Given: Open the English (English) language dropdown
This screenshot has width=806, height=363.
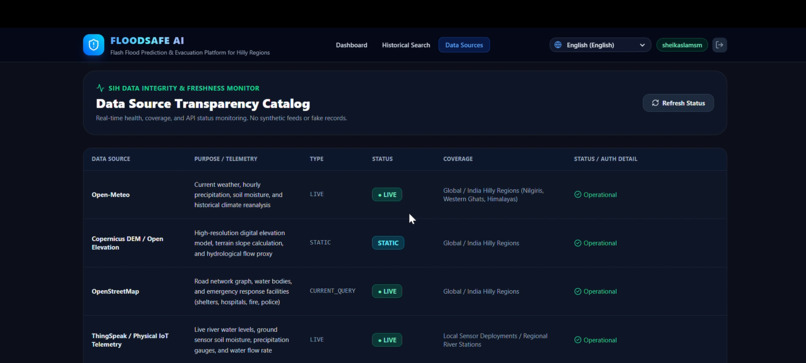Looking at the screenshot, I should click(600, 45).
